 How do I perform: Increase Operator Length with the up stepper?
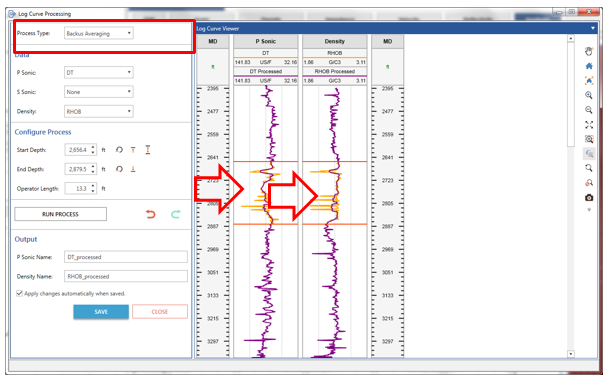(x=93, y=186)
